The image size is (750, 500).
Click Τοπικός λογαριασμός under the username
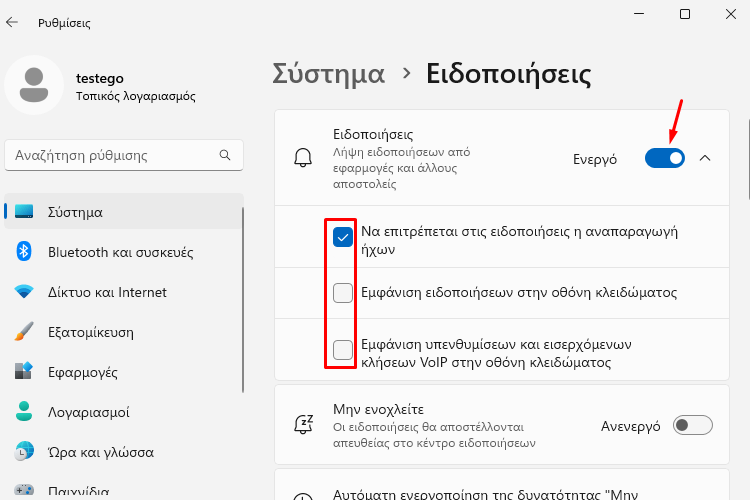(x=136, y=96)
